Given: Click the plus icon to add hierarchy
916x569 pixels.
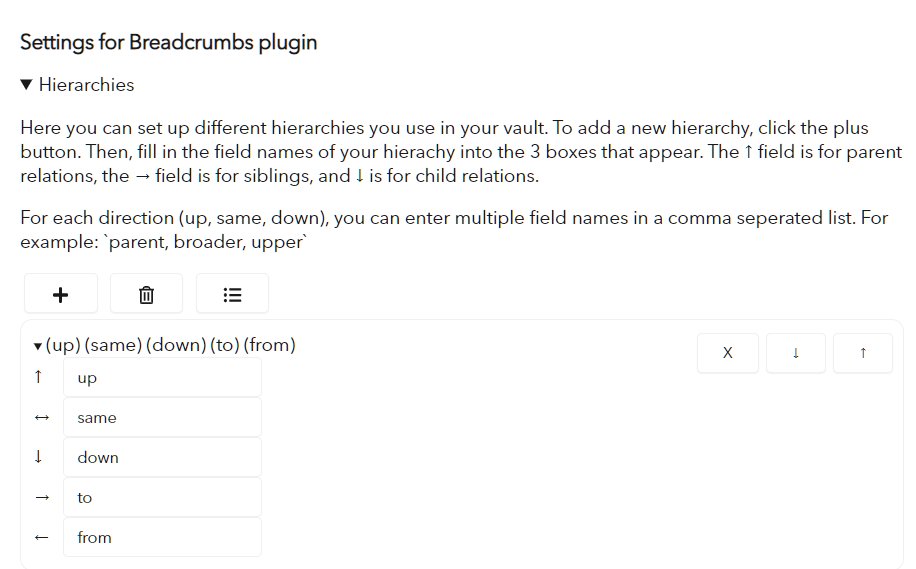Looking at the screenshot, I should (61, 294).
